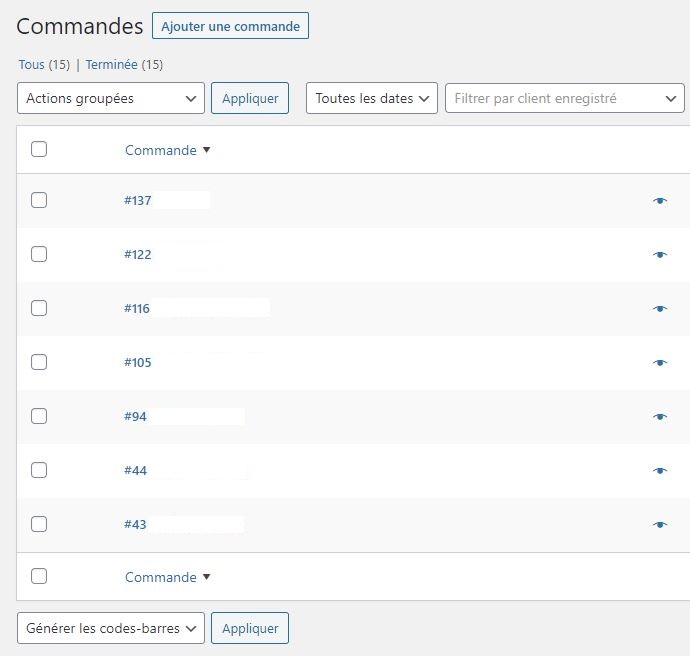
Task: Show the Terminée orders view
Action: click(111, 64)
